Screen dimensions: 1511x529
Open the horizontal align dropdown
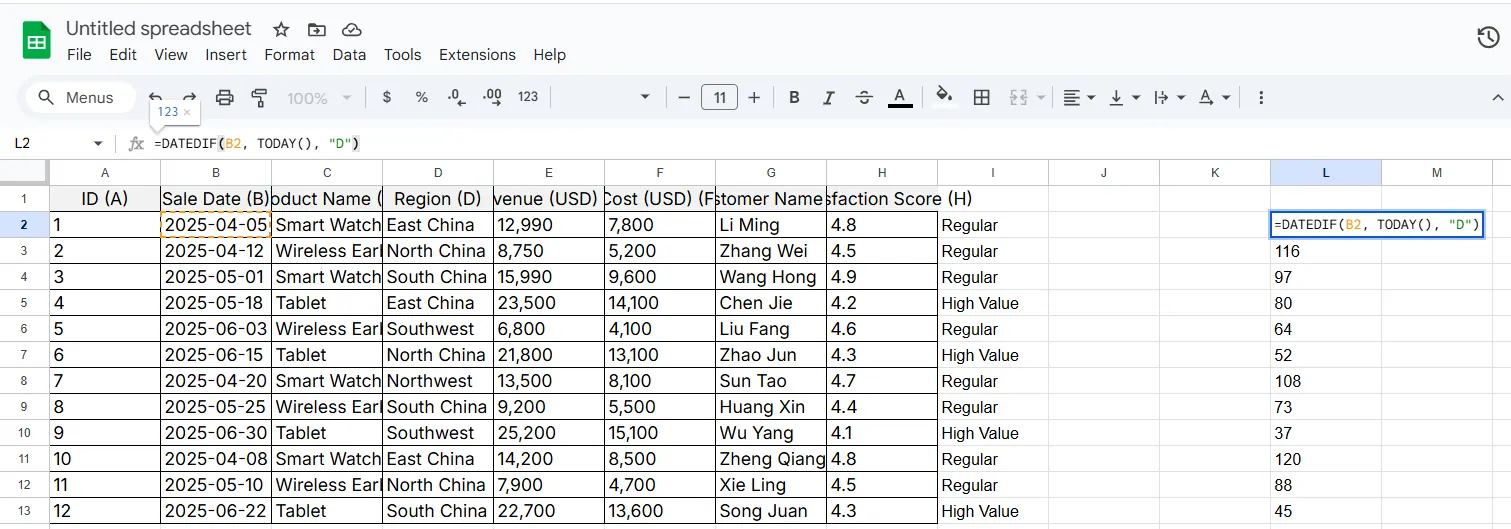click(x=1078, y=97)
